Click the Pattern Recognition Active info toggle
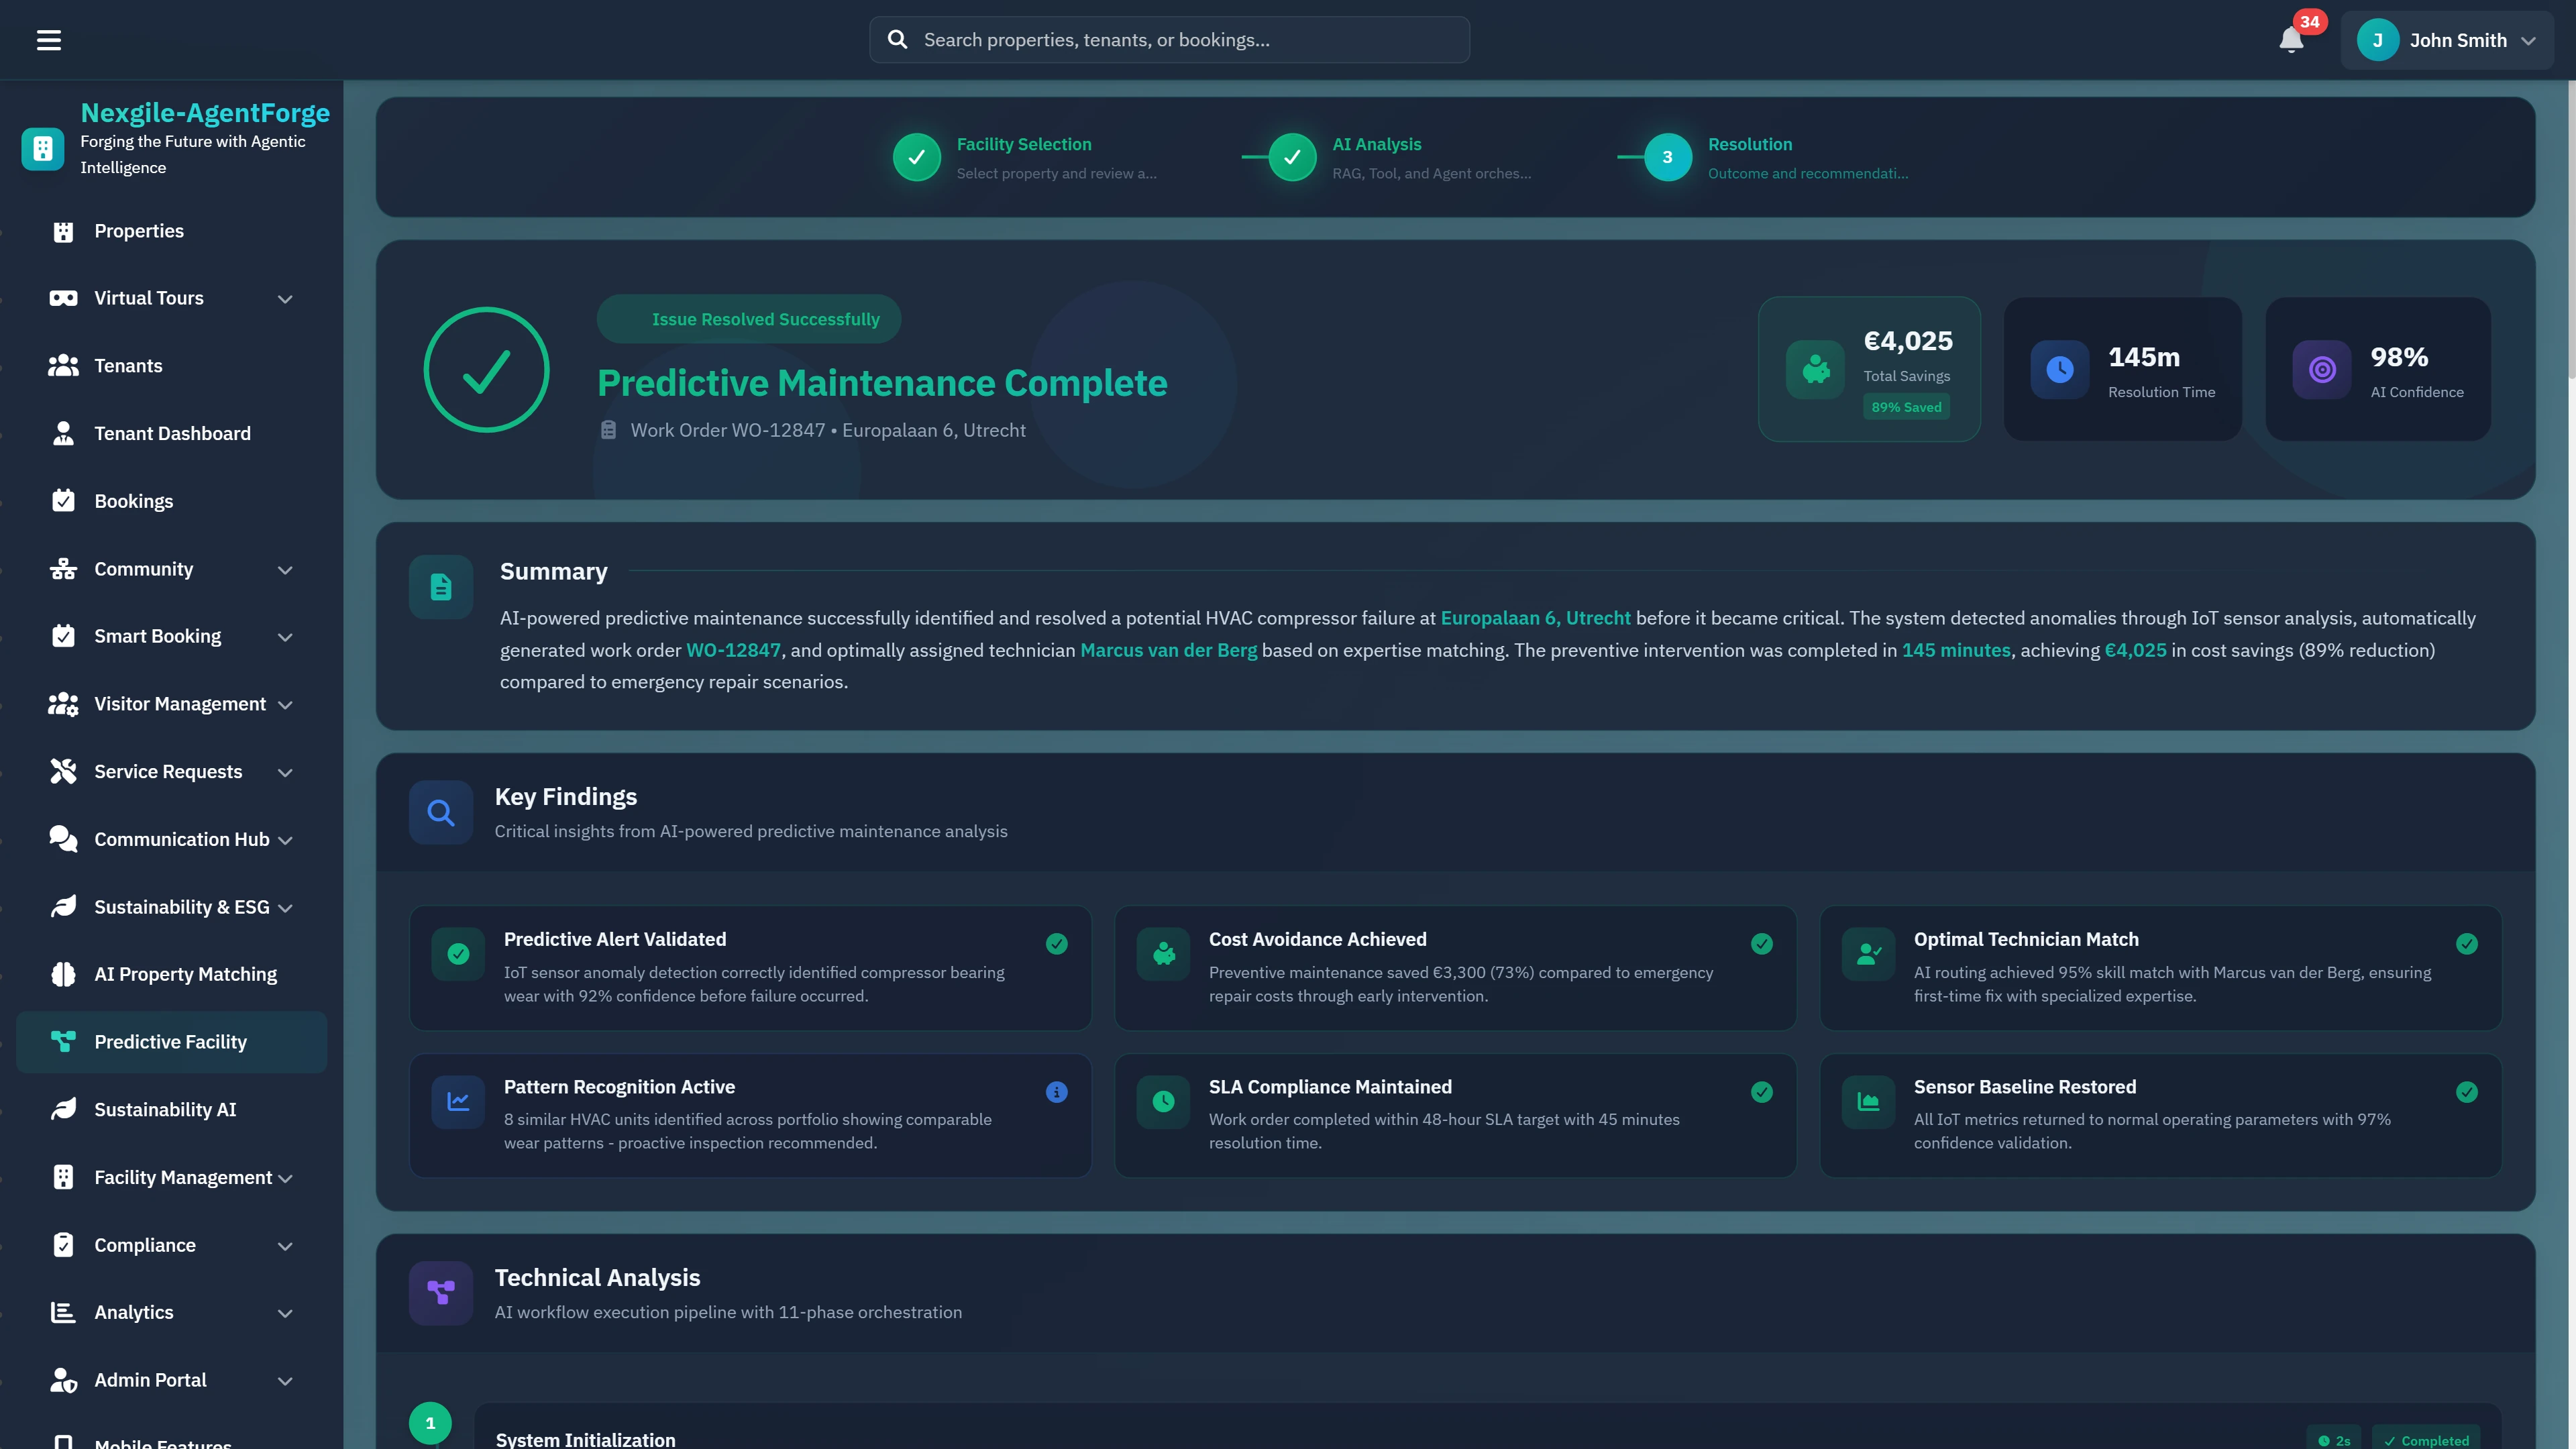Viewport: 2576px width, 1449px height. [x=1057, y=1092]
